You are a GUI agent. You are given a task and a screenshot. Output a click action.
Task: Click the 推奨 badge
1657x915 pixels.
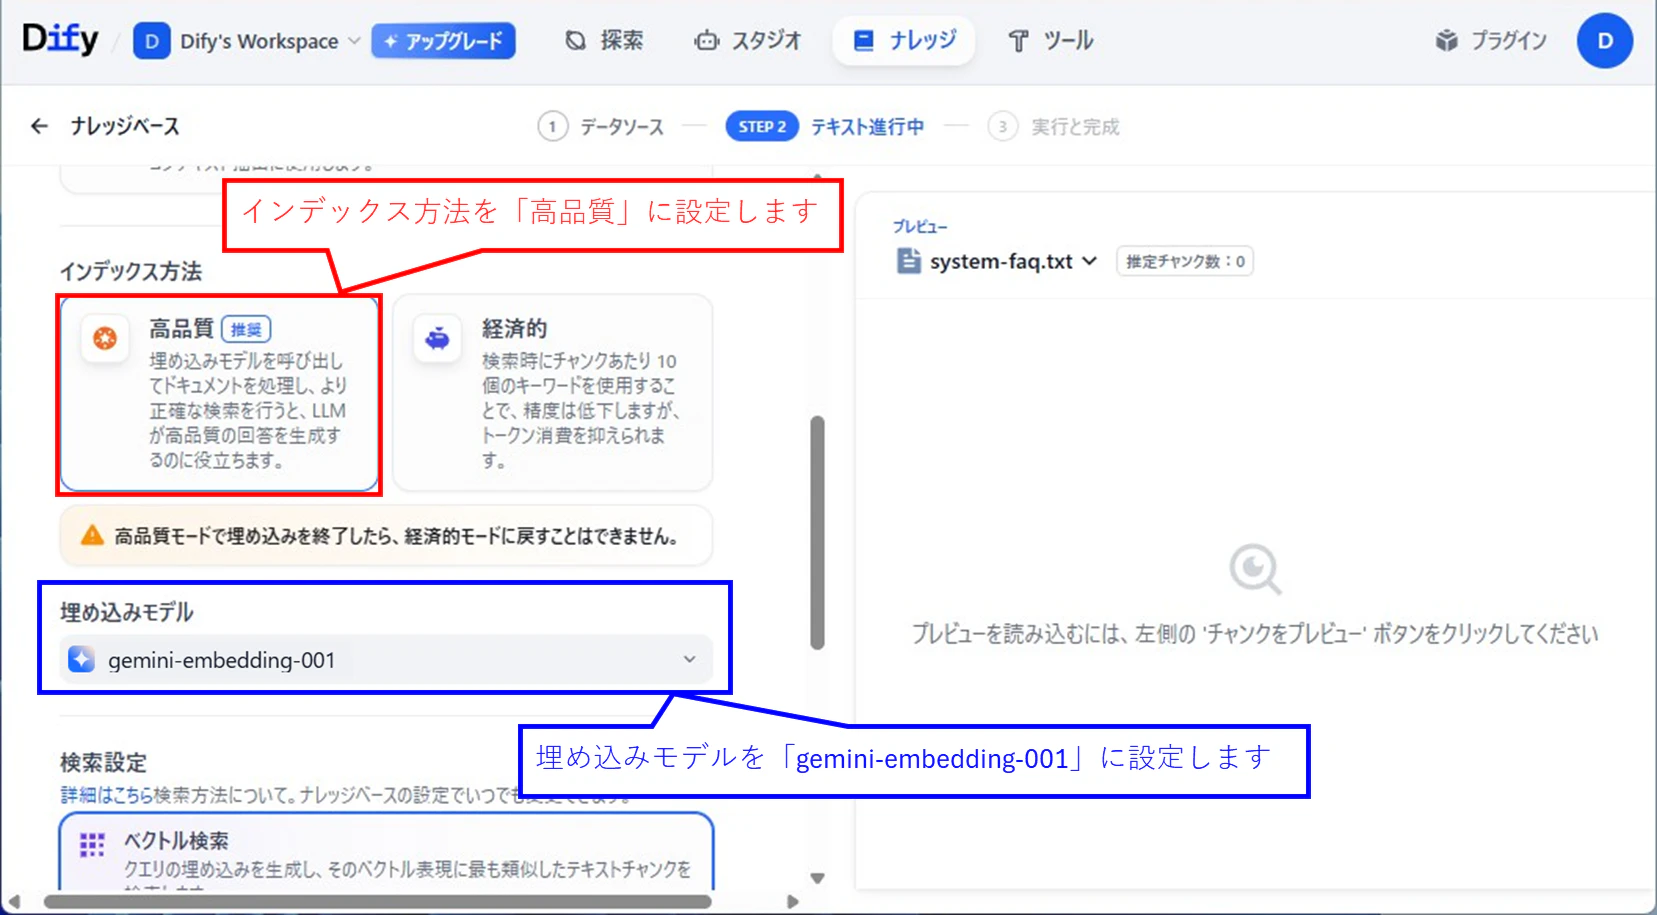246,329
